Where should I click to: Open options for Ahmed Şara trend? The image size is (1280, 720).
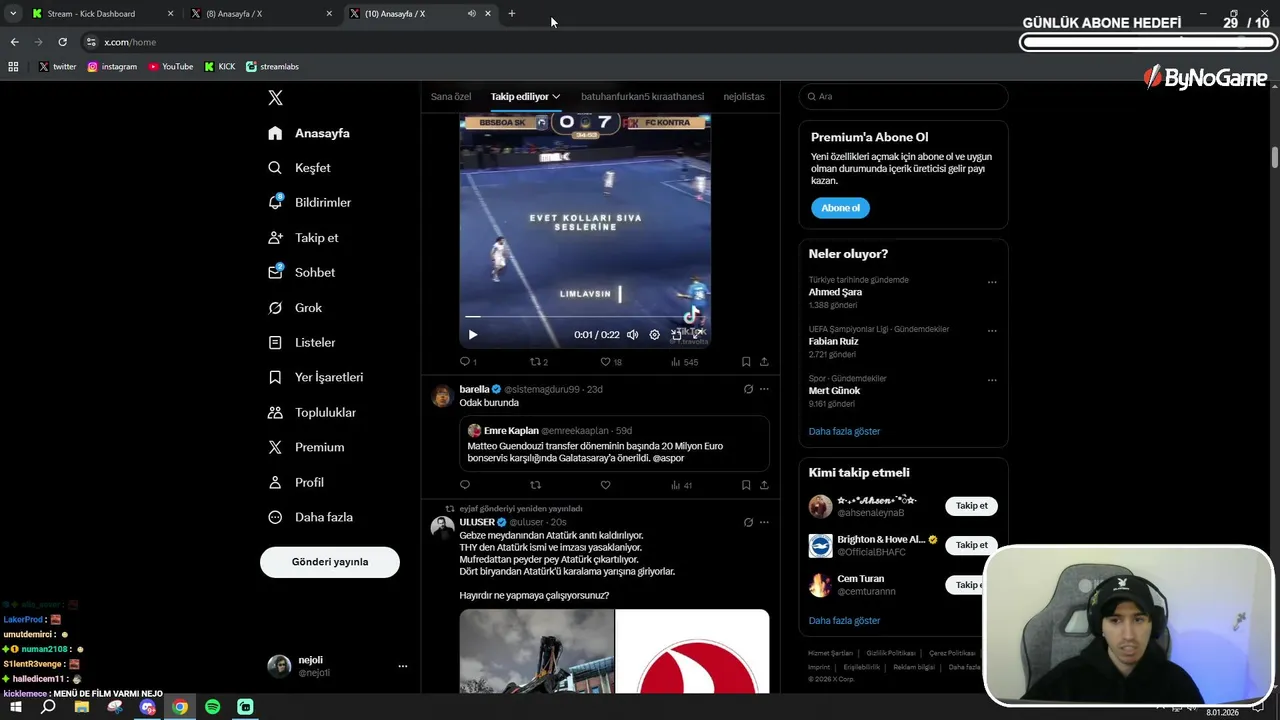992,282
